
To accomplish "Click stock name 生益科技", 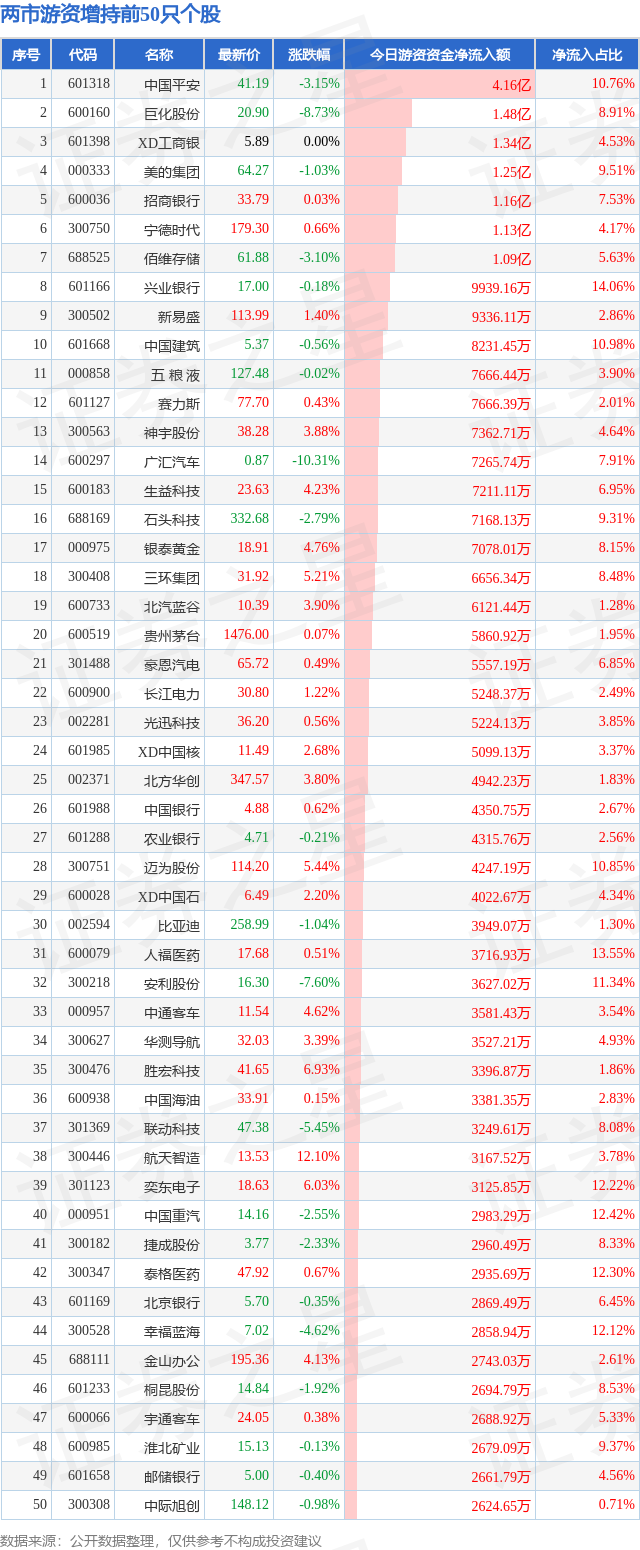I will tap(172, 491).
